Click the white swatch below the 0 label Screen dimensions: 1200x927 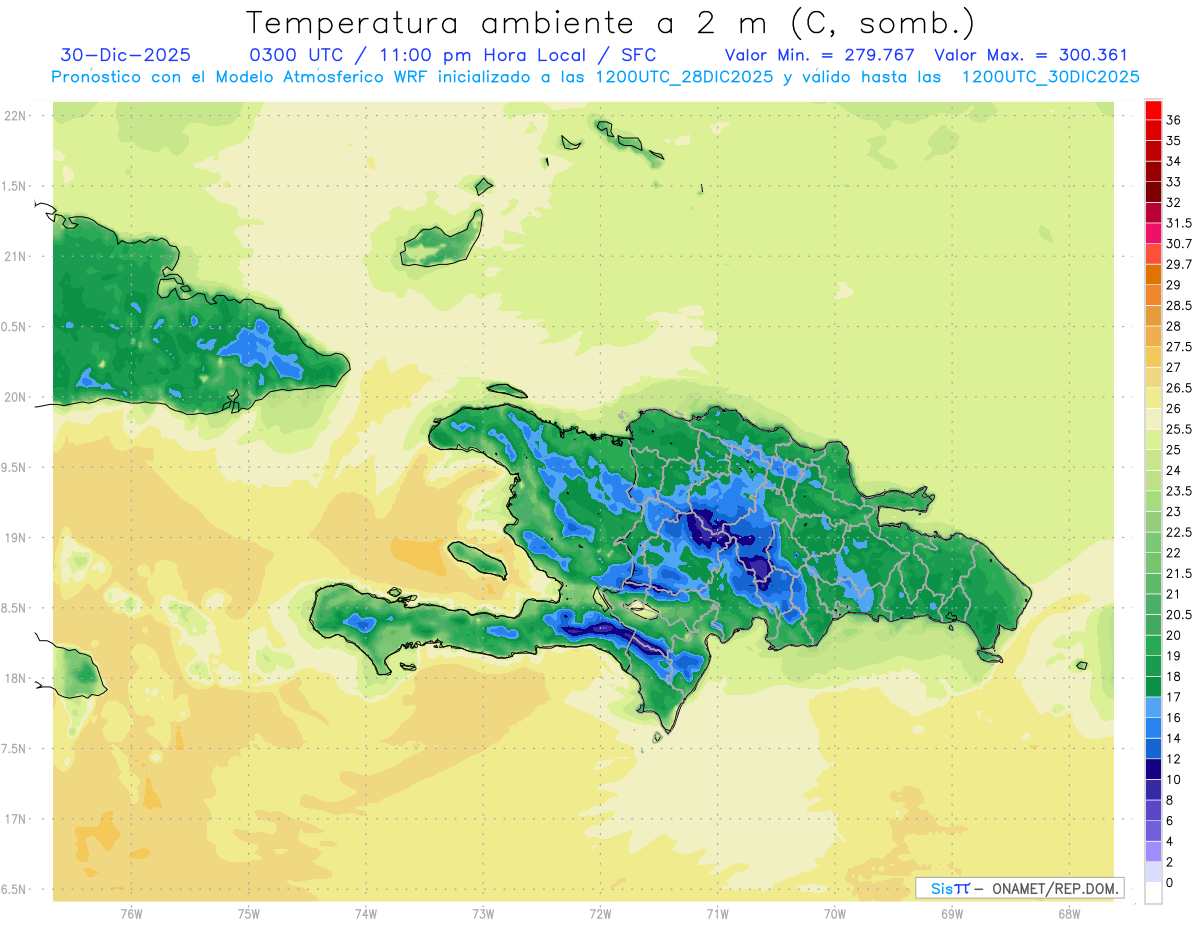click(1153, 893)
